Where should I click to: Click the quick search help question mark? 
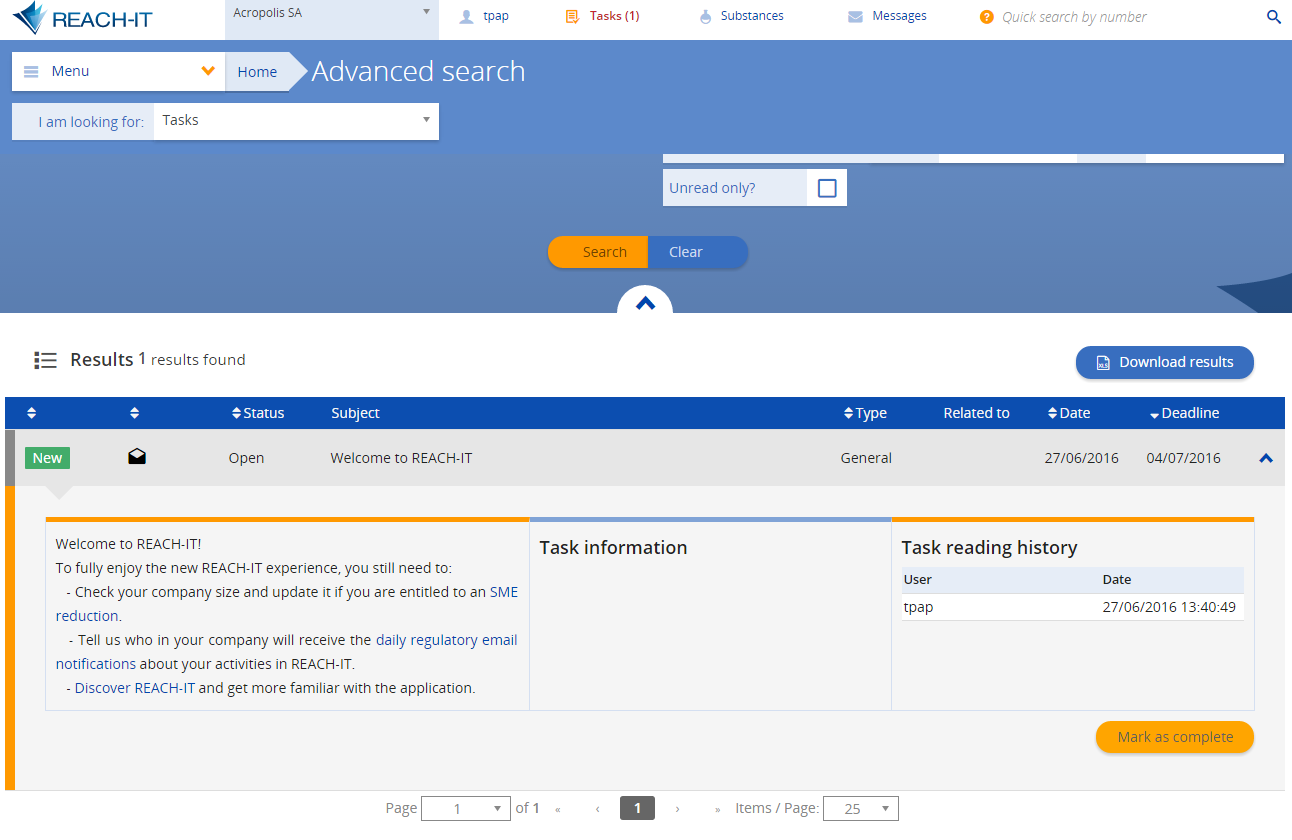tap(987, 16)
